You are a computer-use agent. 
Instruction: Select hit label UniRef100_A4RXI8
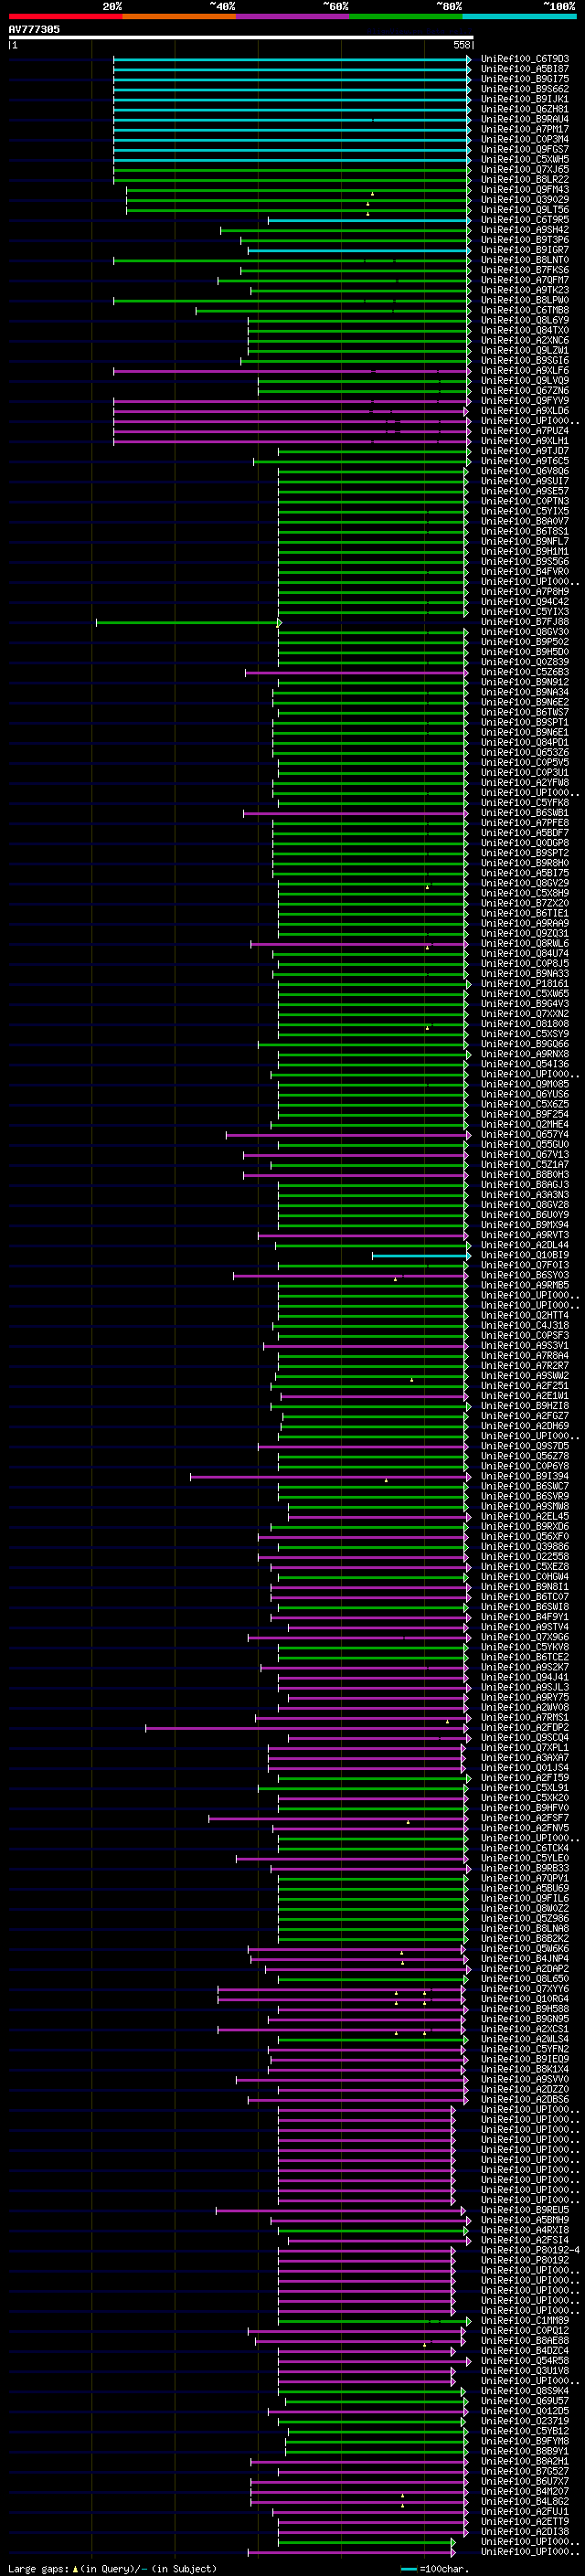pos(525,2230)
